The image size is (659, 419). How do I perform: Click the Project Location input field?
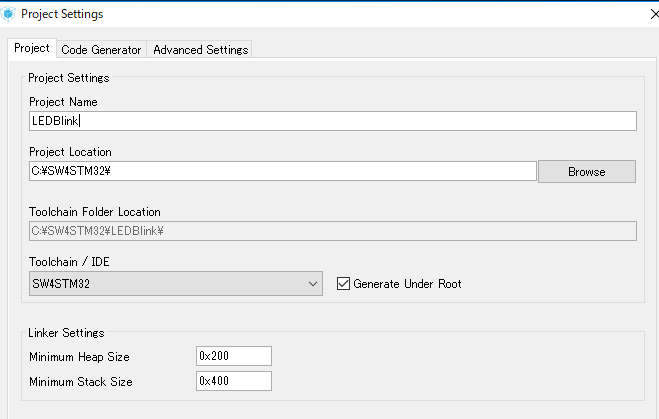pos(283,171)
